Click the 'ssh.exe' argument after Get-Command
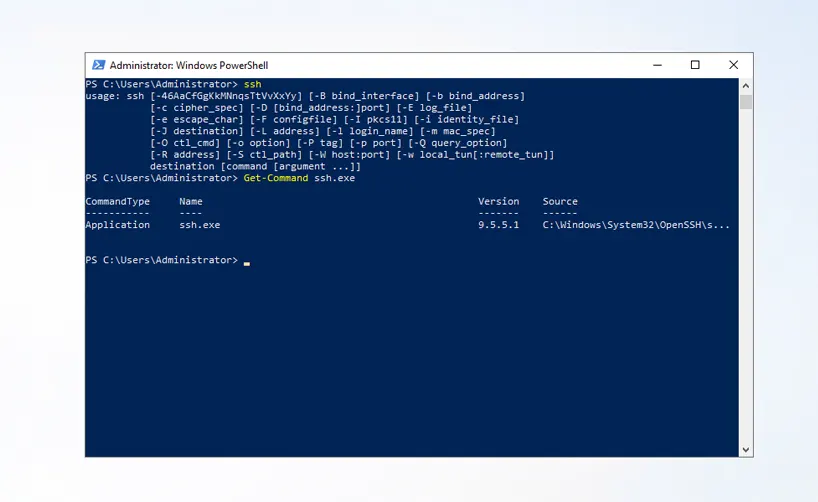Image resolution: width=818 pixels, height=502 pixels. tap(334, 178)
